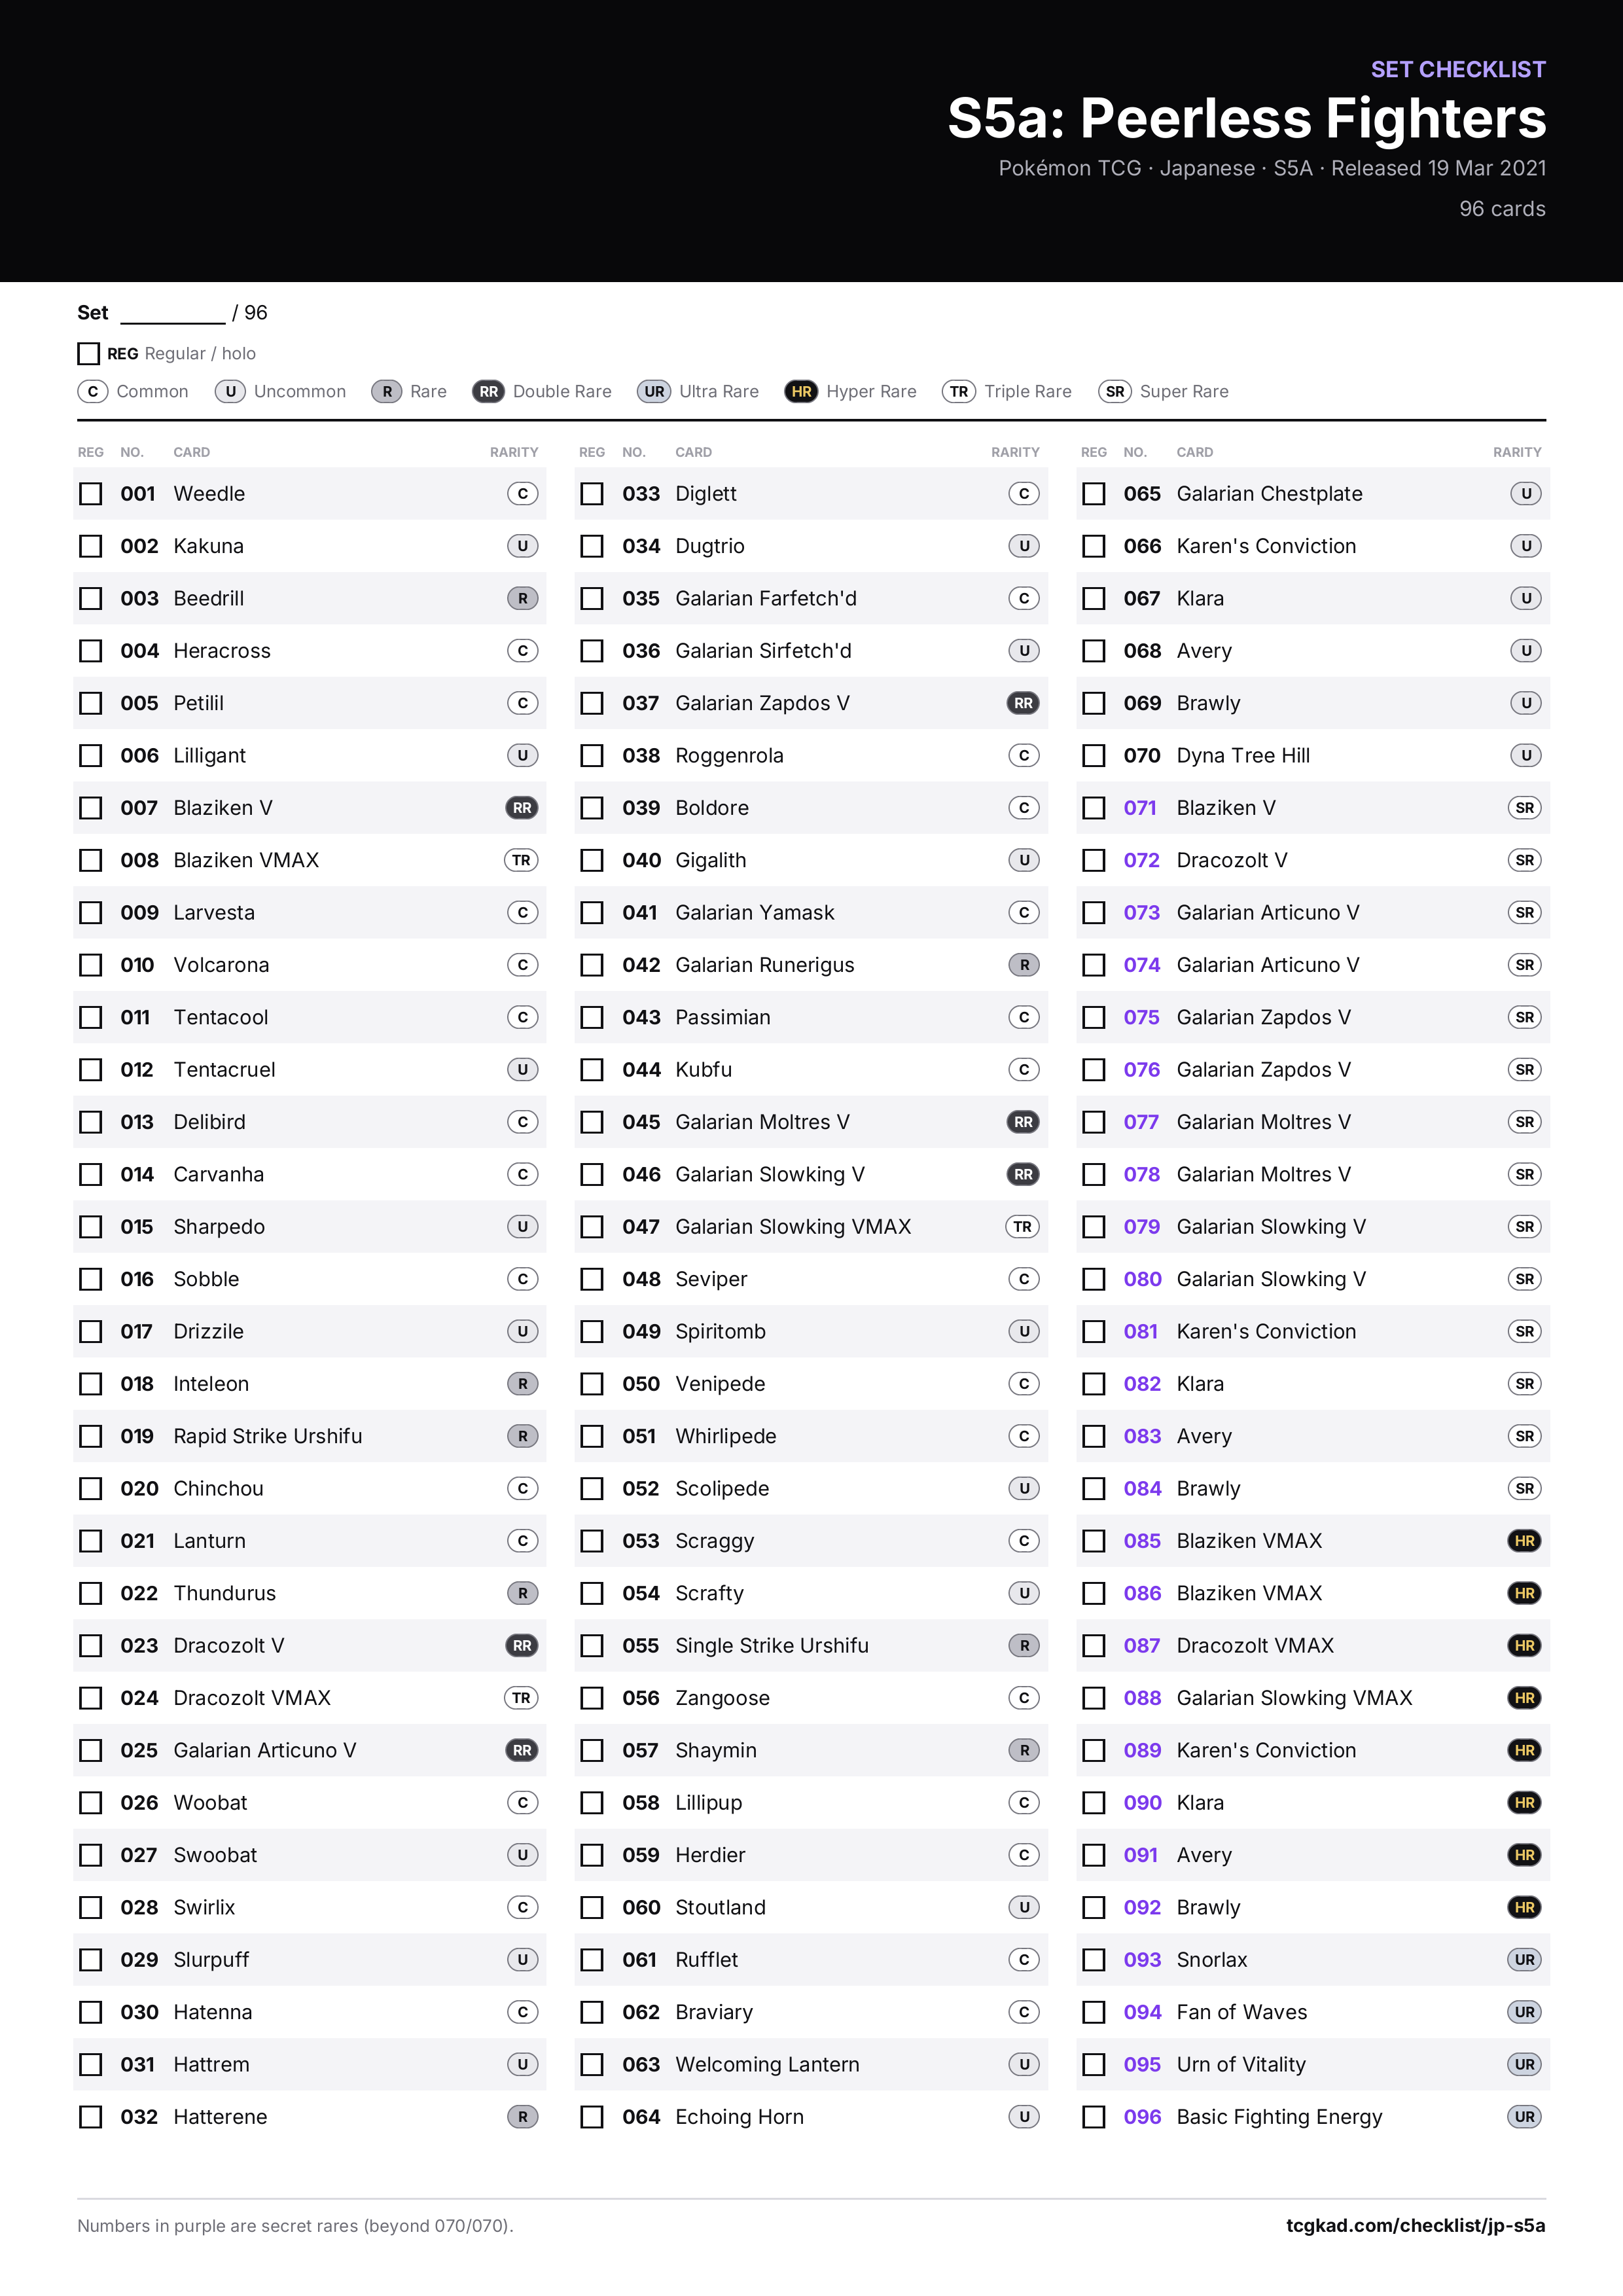Tick the checkbox for 001 Weedle
Screen dimensions: 1623x2296
pyautogui.click(x=91, y=494)
